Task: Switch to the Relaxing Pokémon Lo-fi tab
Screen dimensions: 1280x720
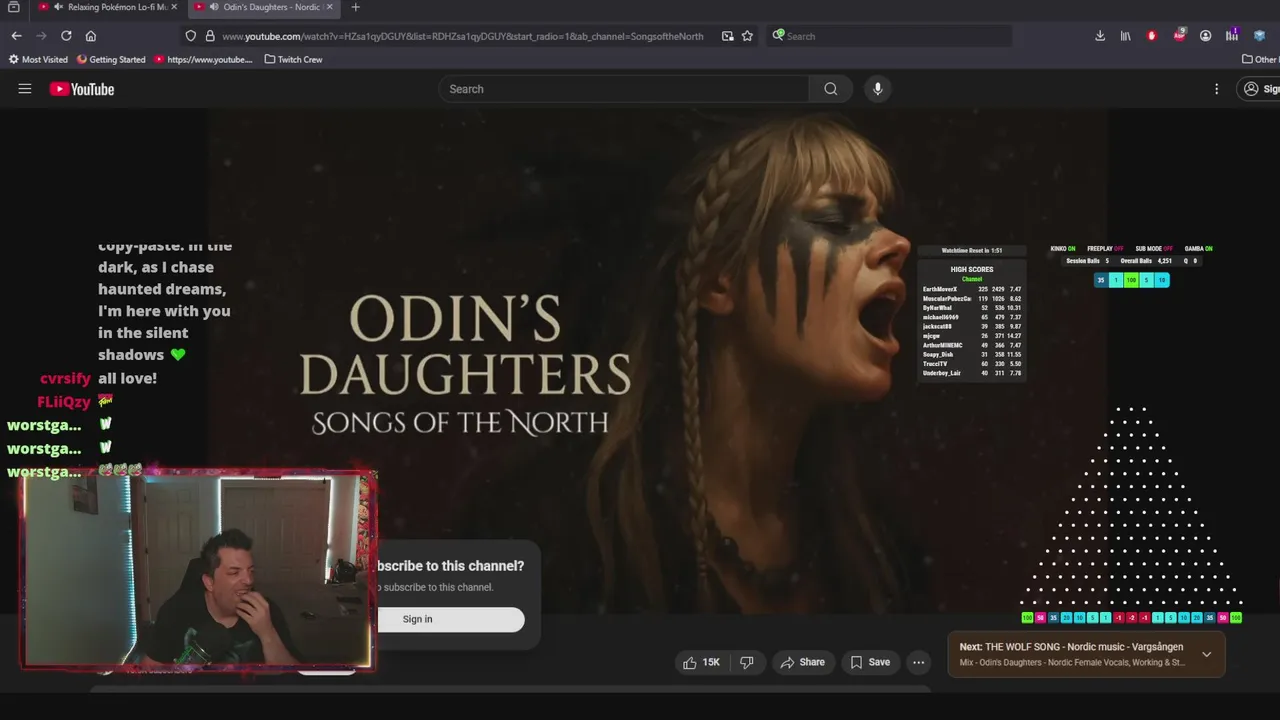Action: (x=107, y=7)
